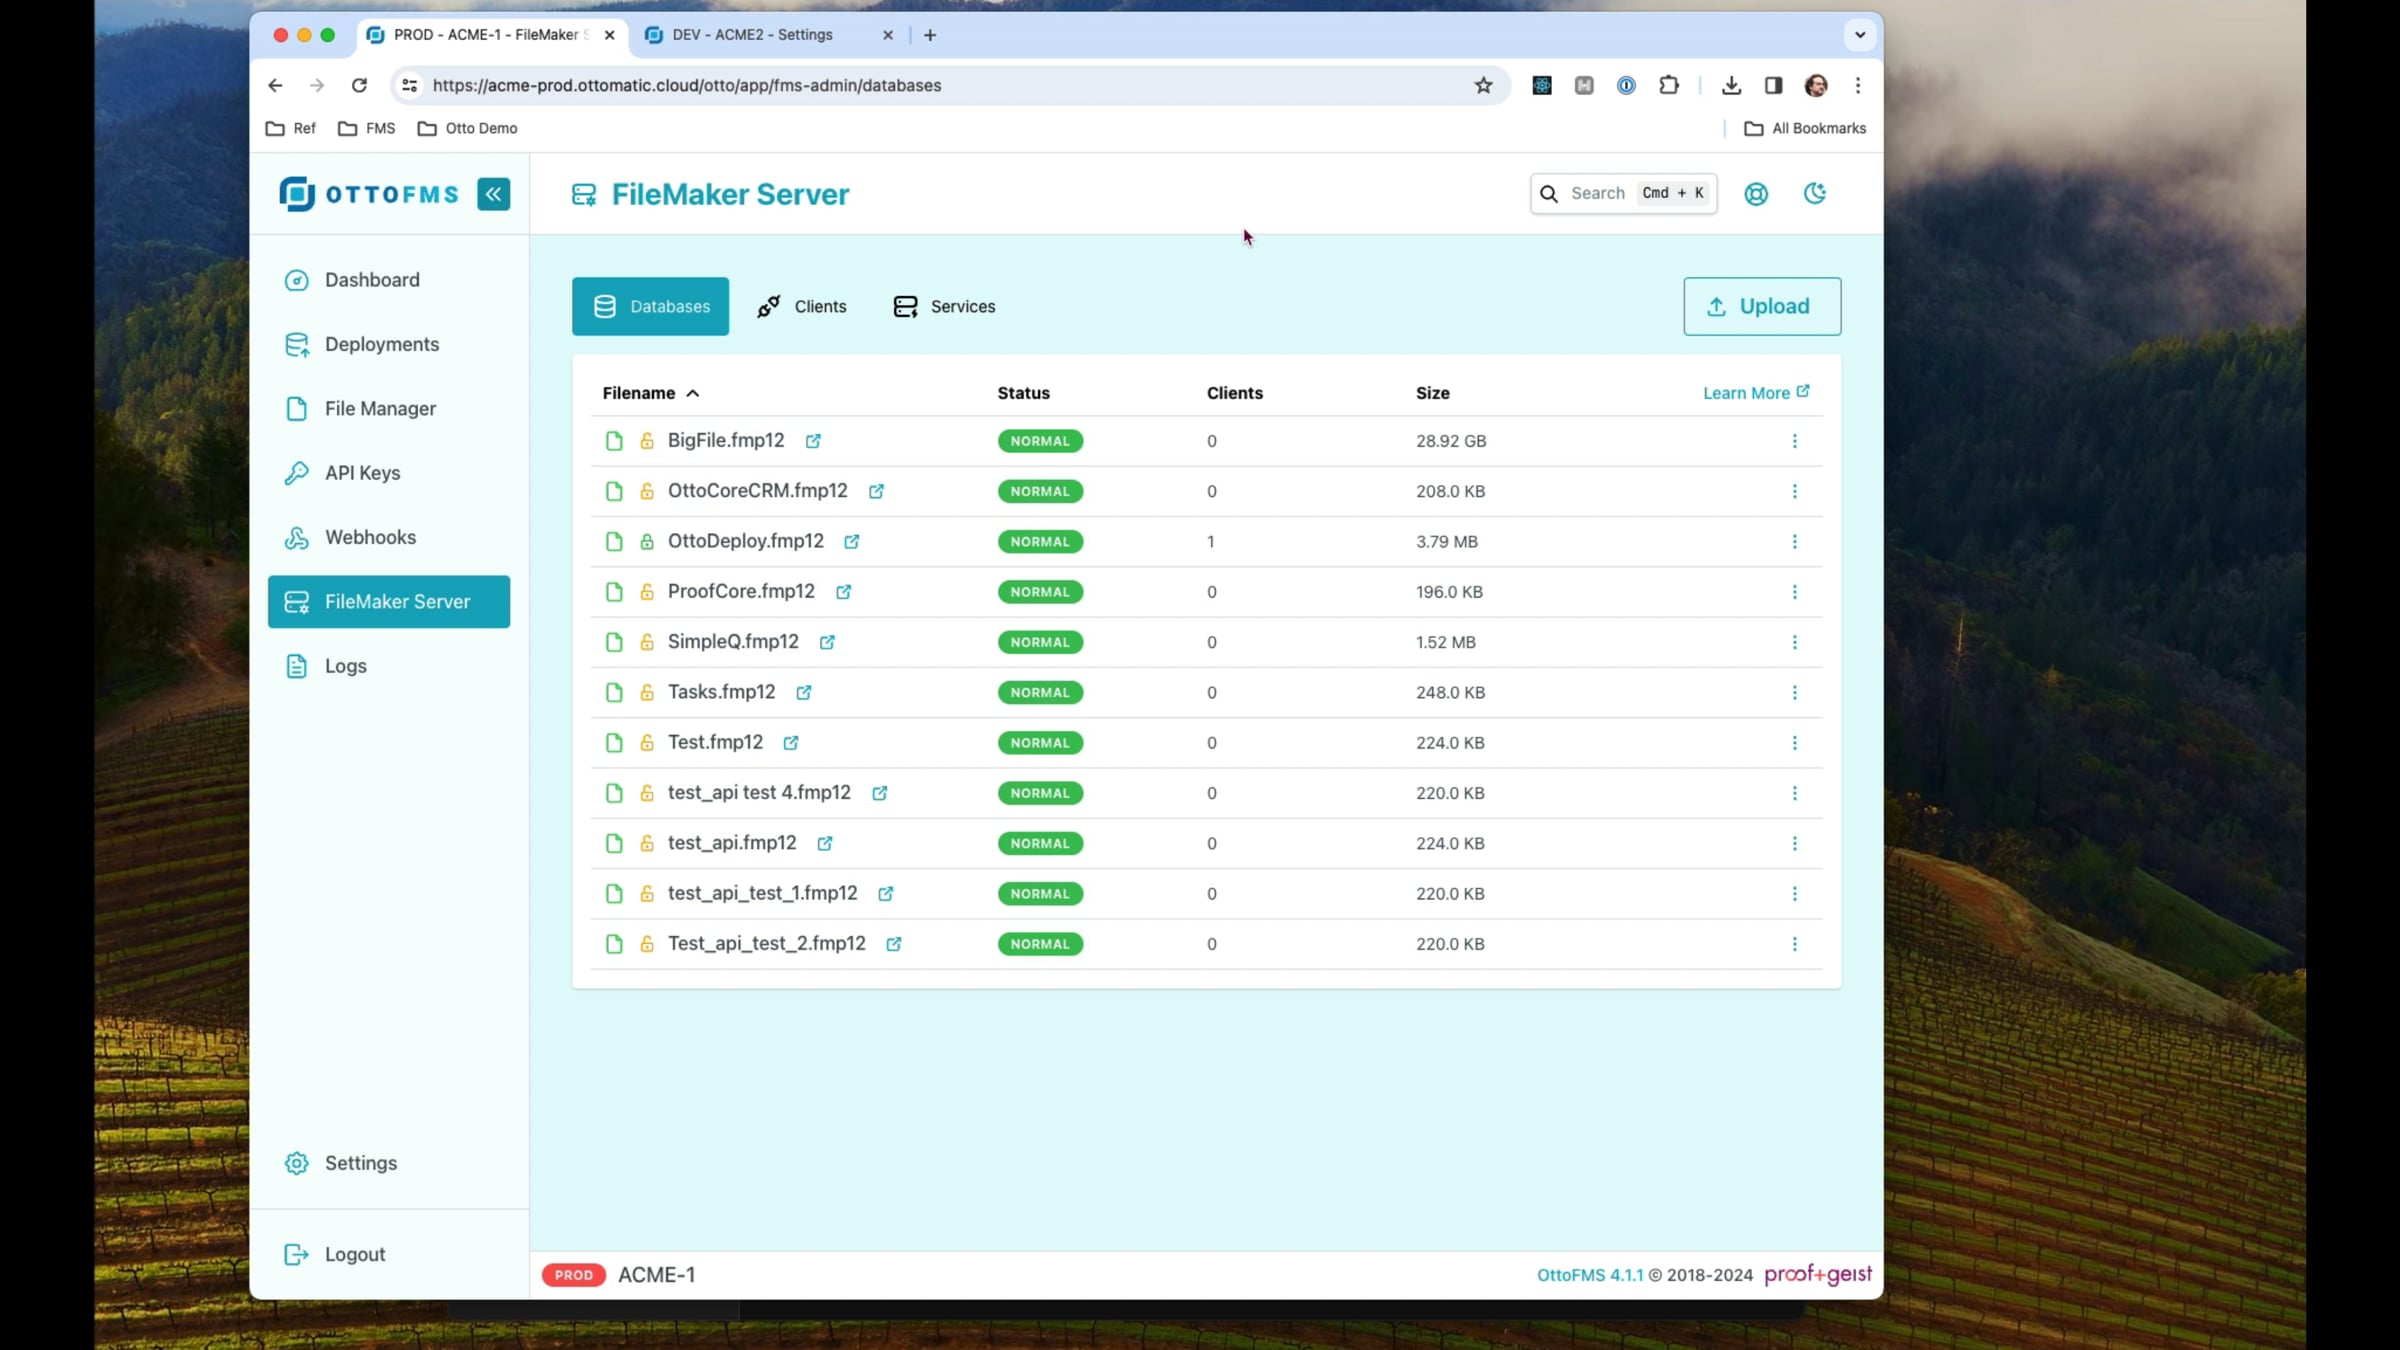Open external link icon next to test_api test 4.fmp12
The width and height of the screenshot is (2400, 1350).
[879, 793]
